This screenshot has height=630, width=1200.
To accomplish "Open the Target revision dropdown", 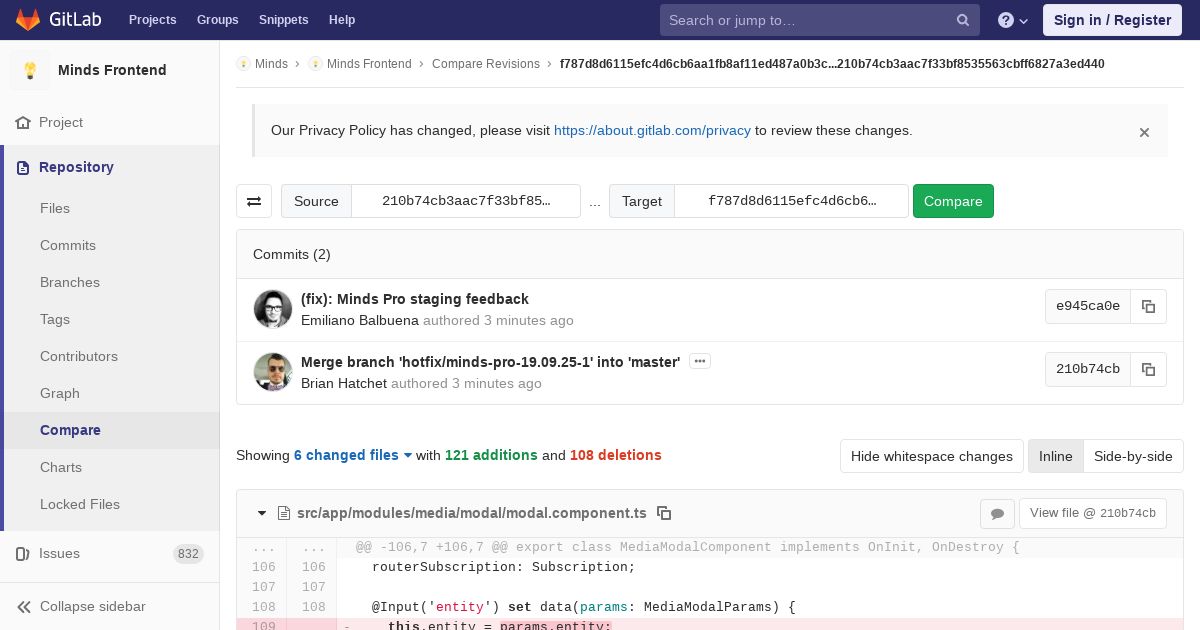I will (x=792, y=201).
